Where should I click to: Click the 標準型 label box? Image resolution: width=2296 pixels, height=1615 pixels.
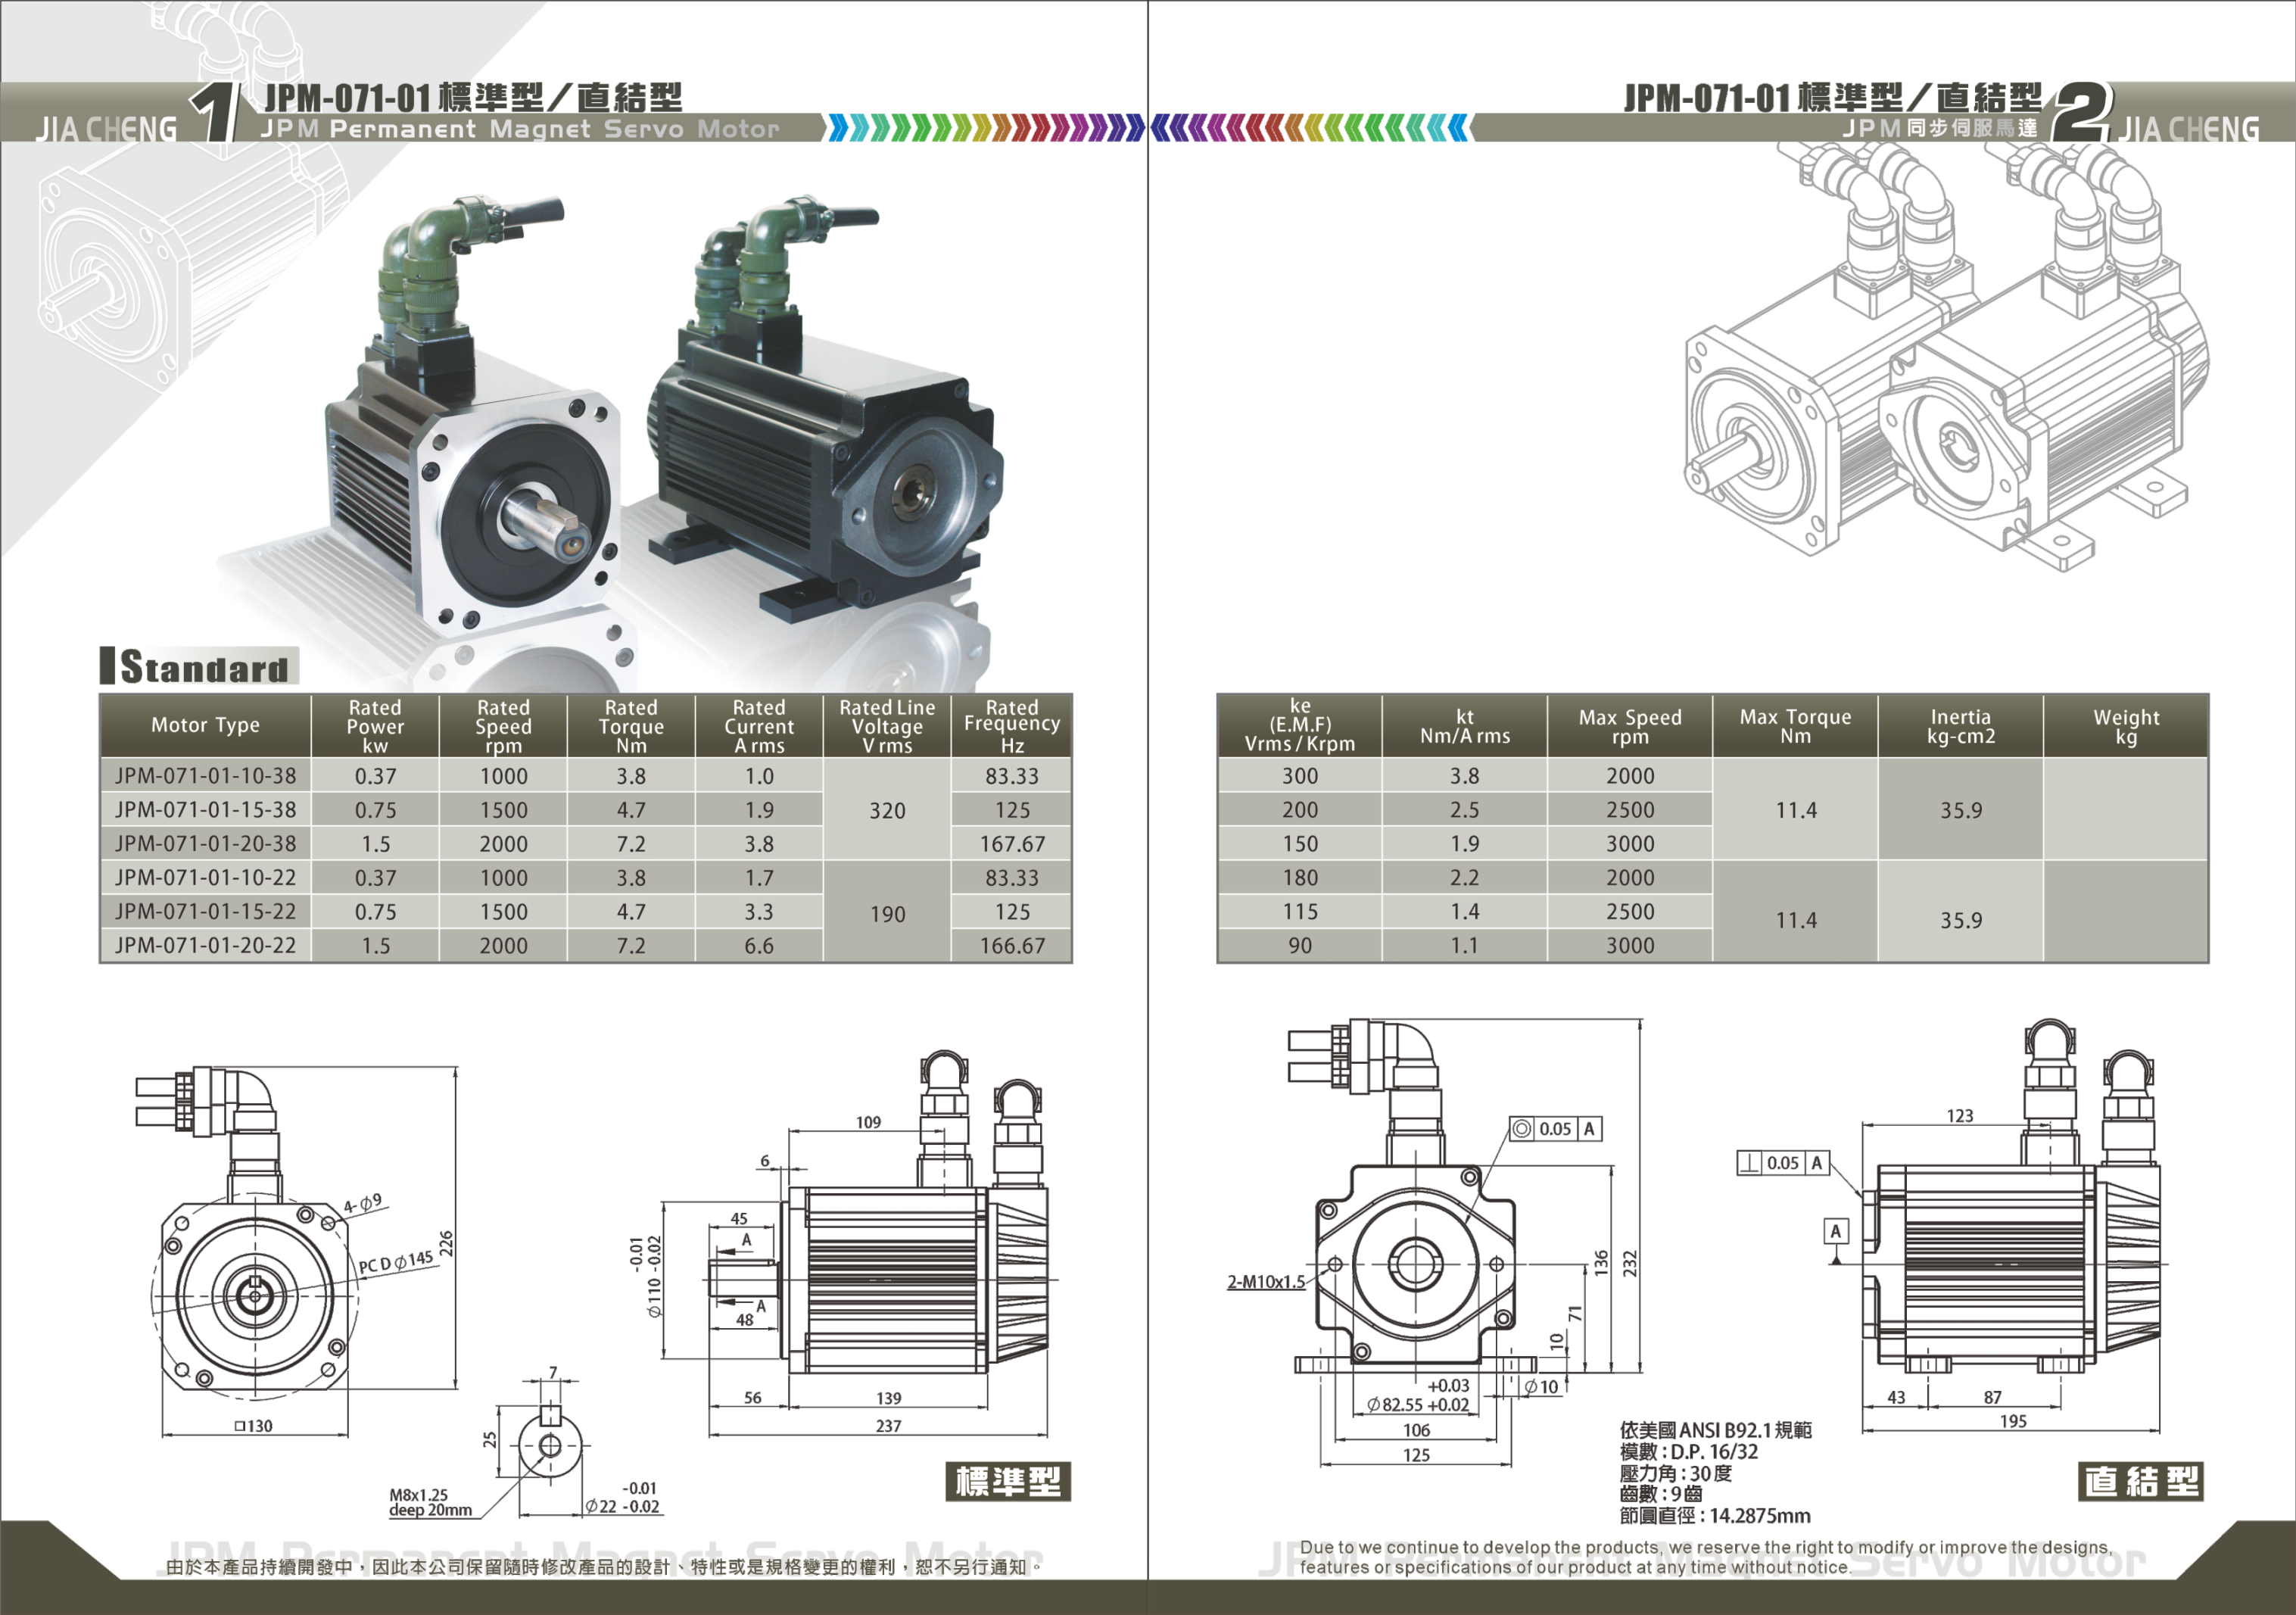coord(1008,1481)
